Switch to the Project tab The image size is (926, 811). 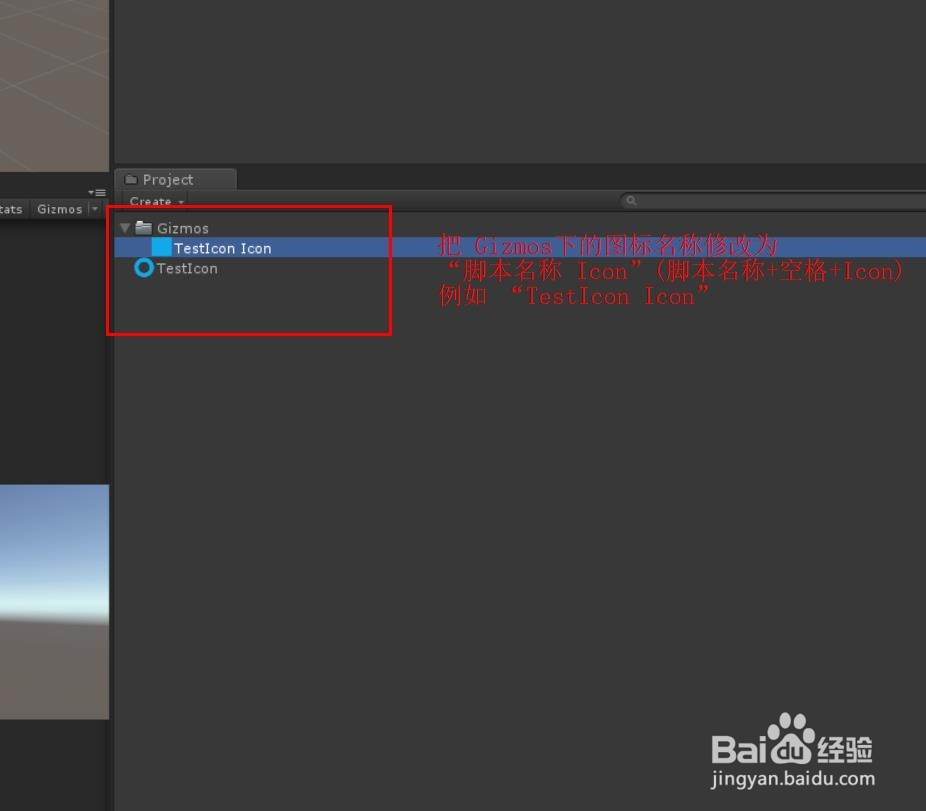[x=166, y=178]
